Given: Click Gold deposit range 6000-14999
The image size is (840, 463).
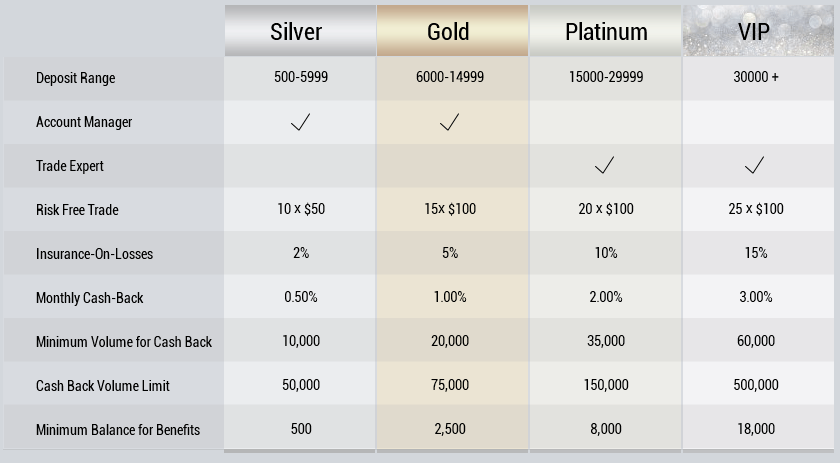Looking at the screenshot, I should coord(450,77).
